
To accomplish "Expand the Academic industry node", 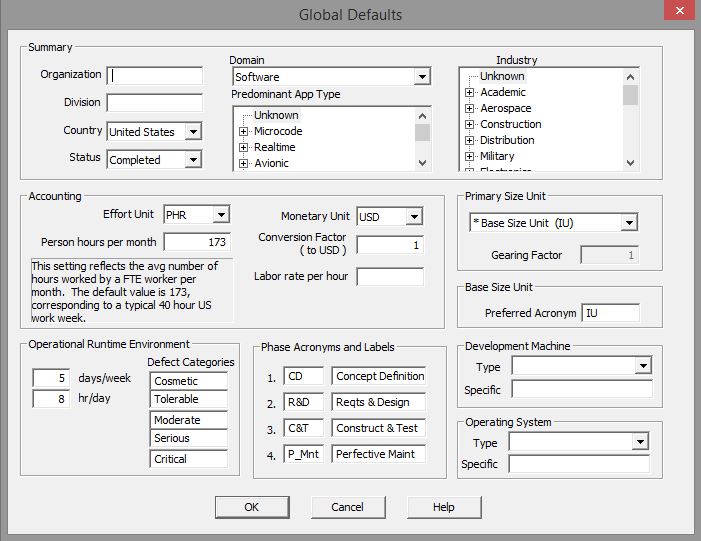I will (469, 93).
